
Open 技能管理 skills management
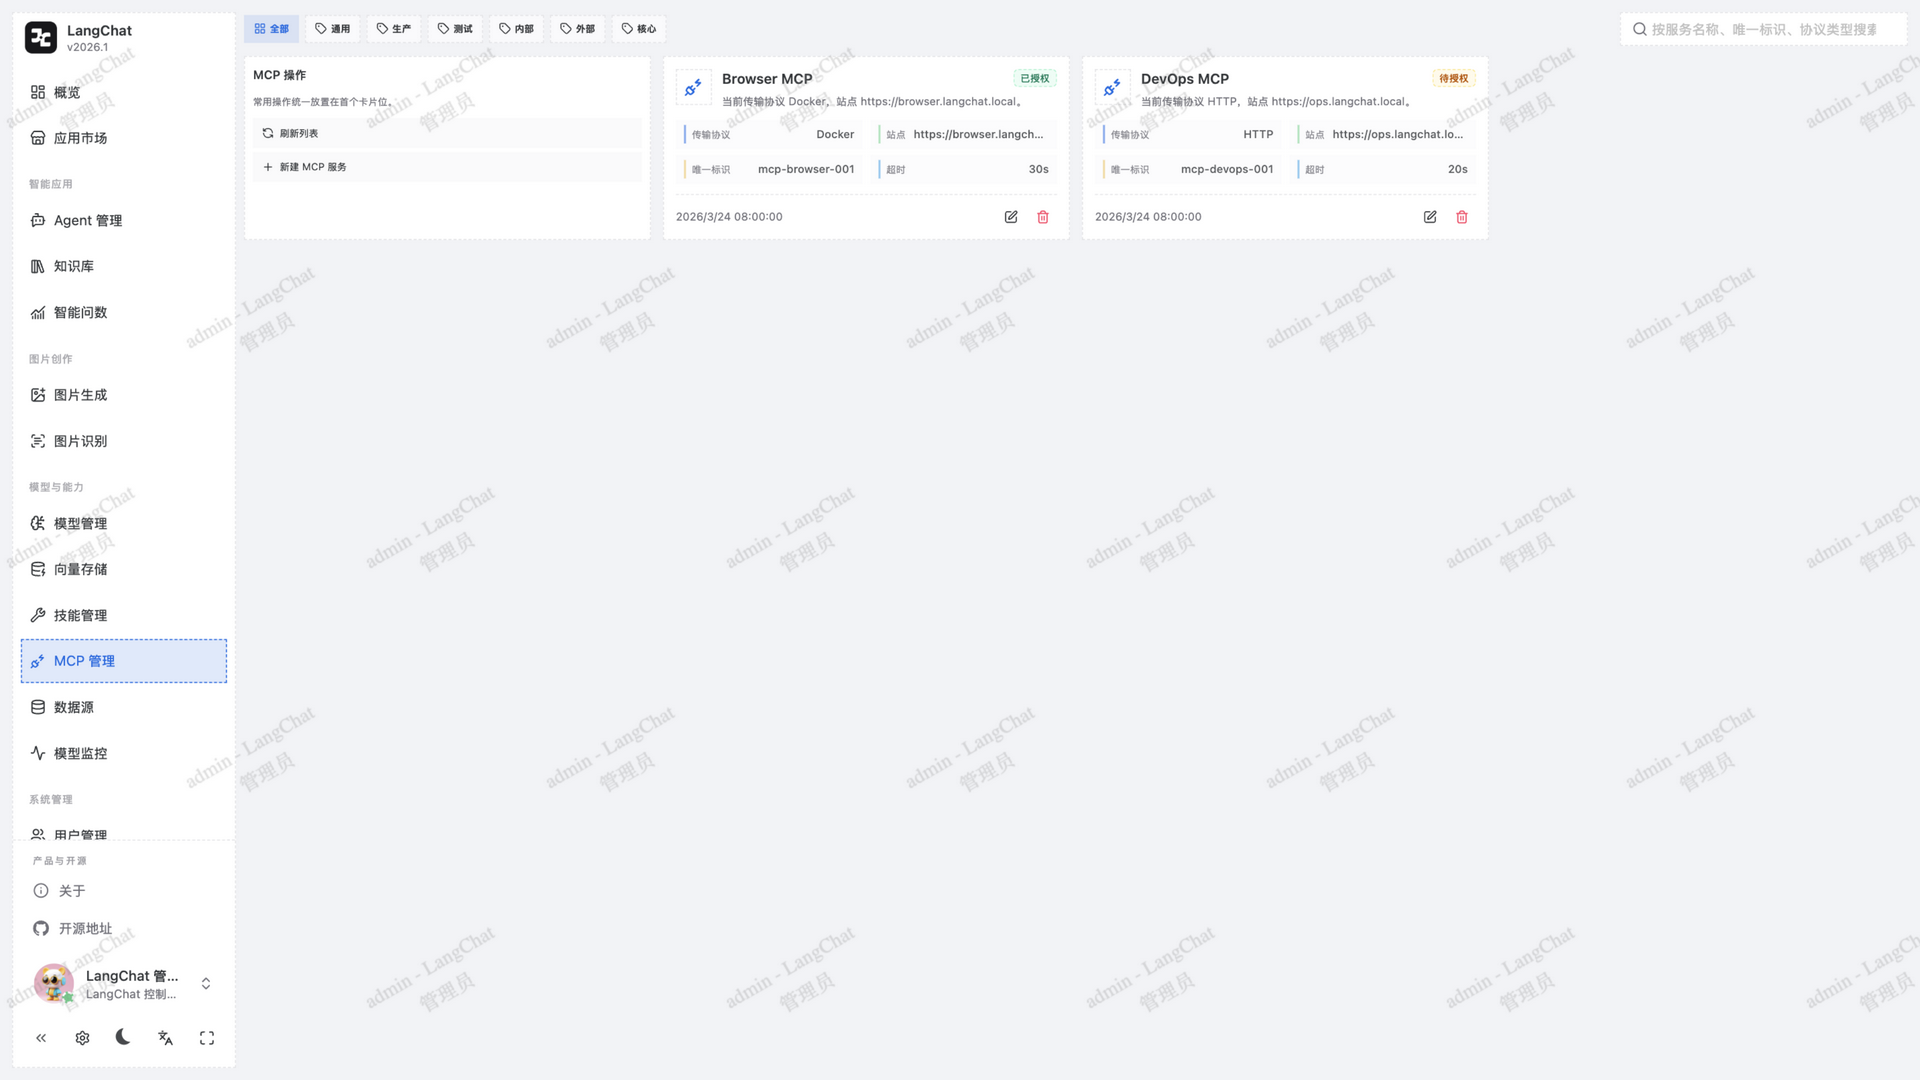click(x=124, y=615)
